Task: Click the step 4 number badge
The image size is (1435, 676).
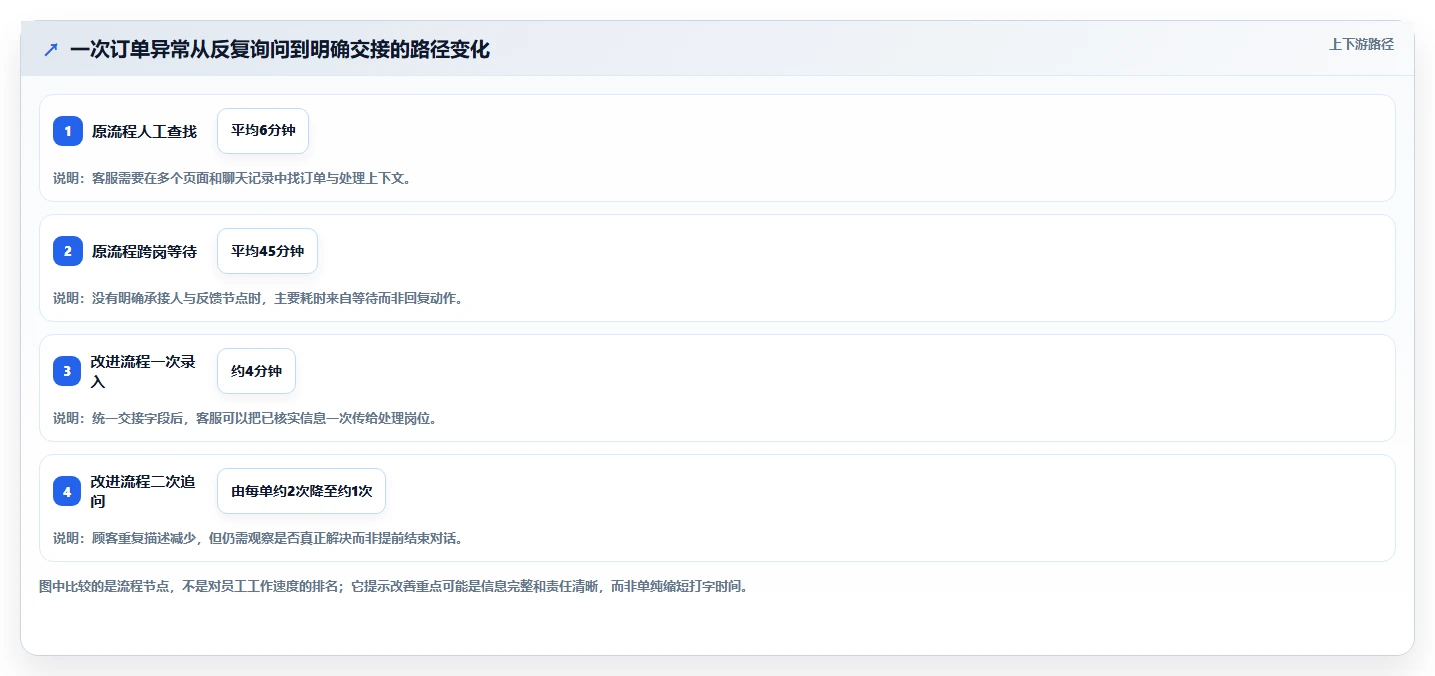Action: click(67, 491)
